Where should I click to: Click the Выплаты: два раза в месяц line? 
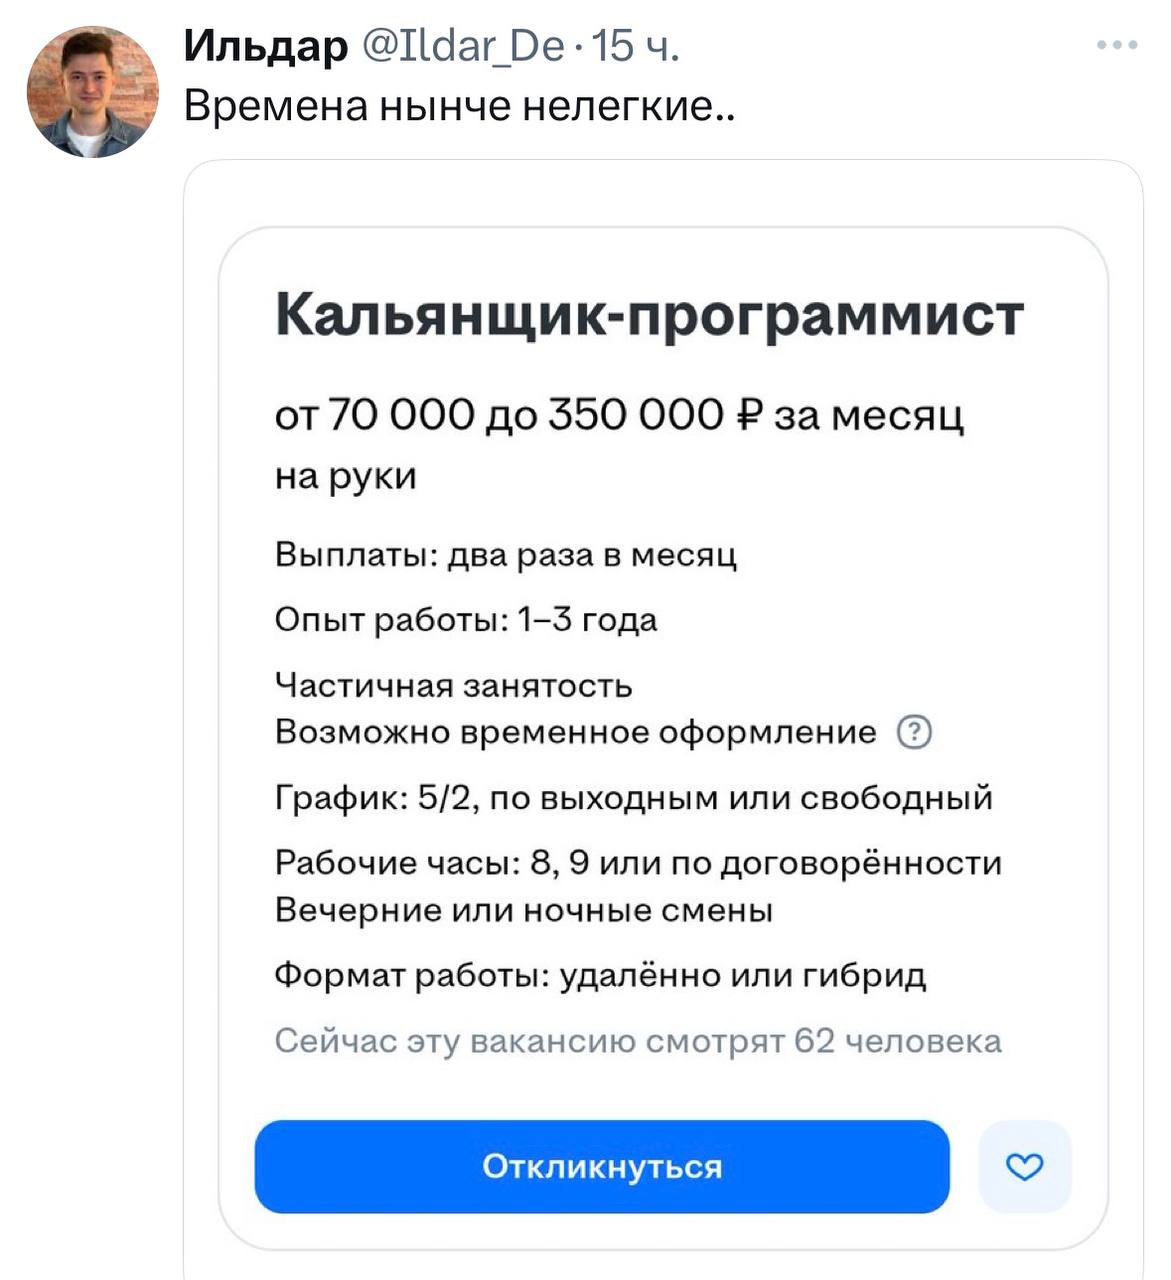(x=506, y=555)
